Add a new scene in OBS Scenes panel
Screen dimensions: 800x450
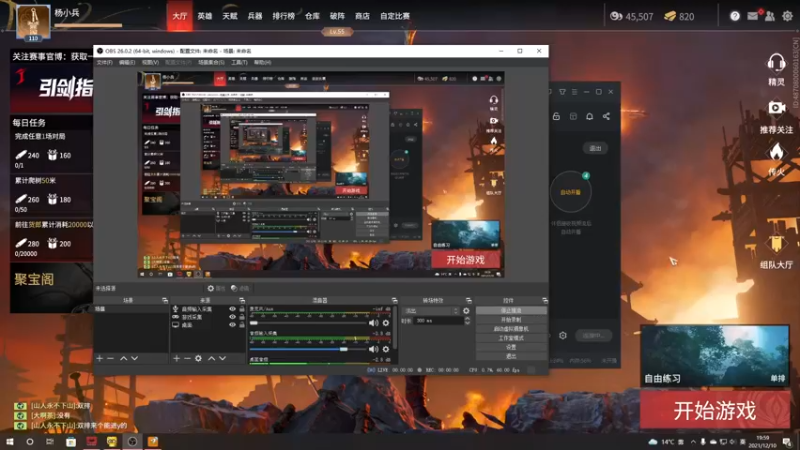click(x=99, y=358)
